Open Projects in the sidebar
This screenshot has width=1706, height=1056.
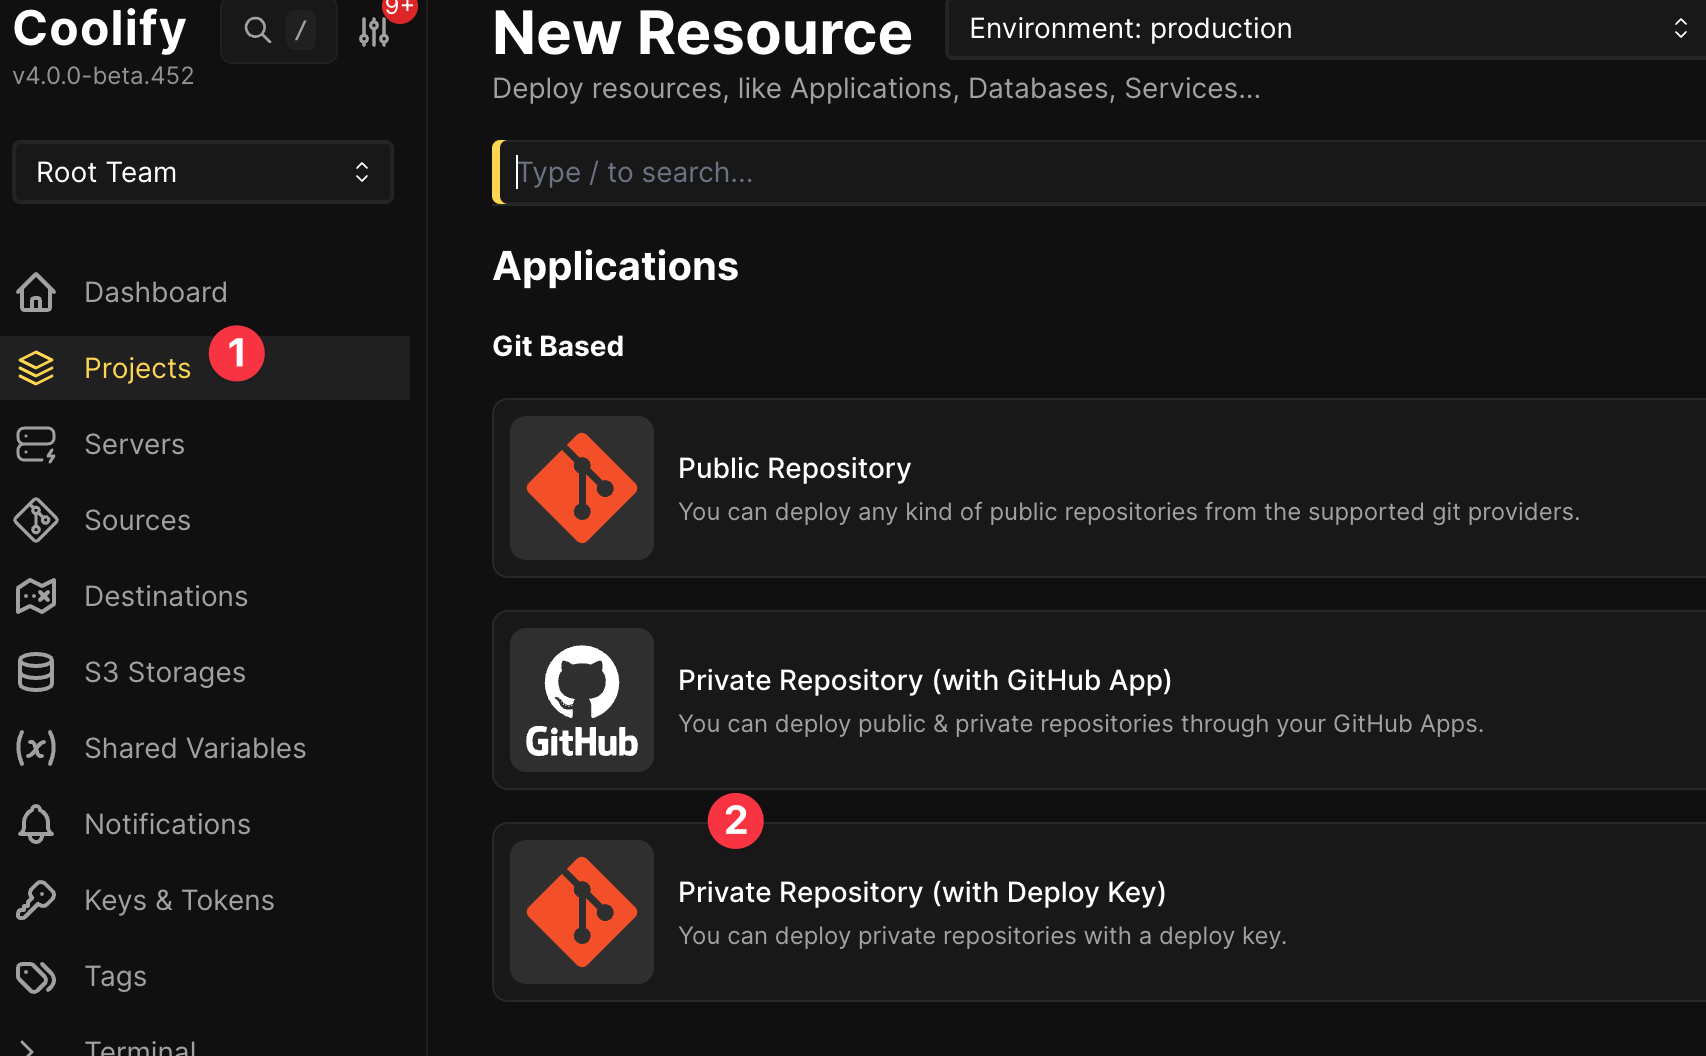pyautogui.click(x=137, y=368)
